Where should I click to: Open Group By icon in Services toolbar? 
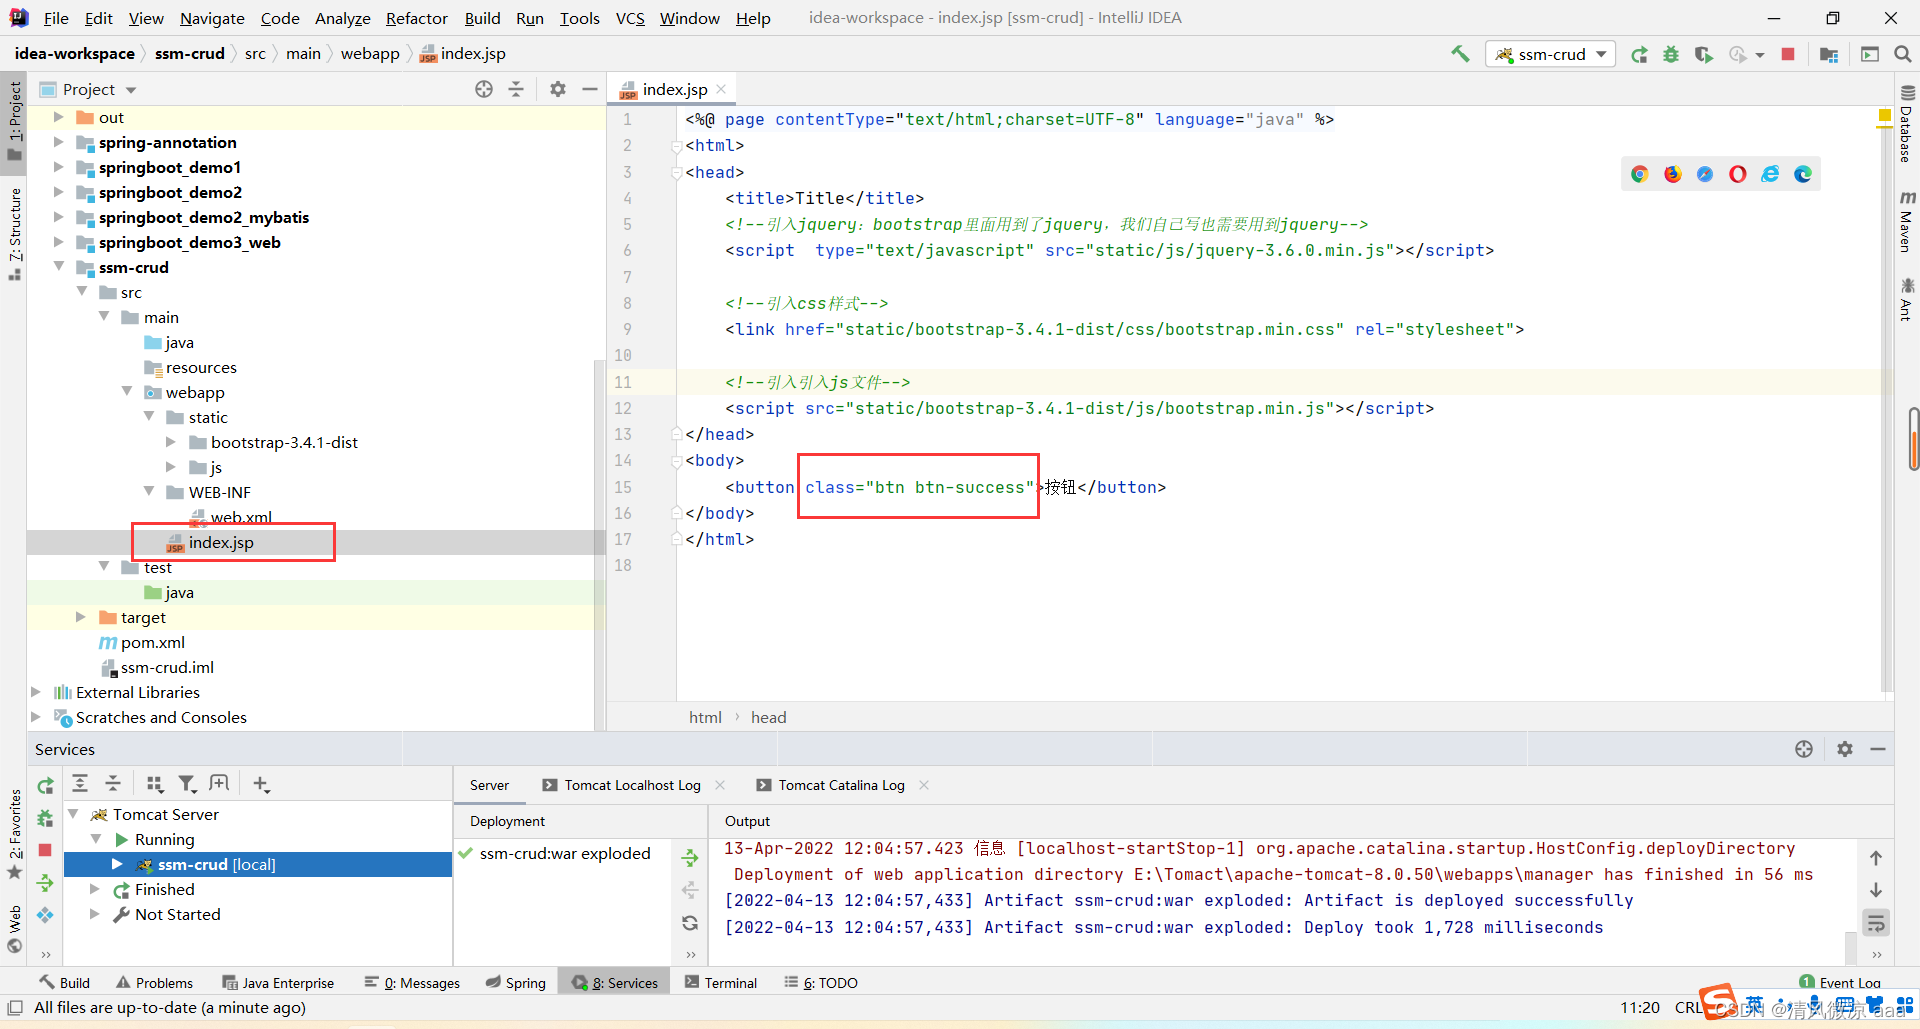point(154,784)
